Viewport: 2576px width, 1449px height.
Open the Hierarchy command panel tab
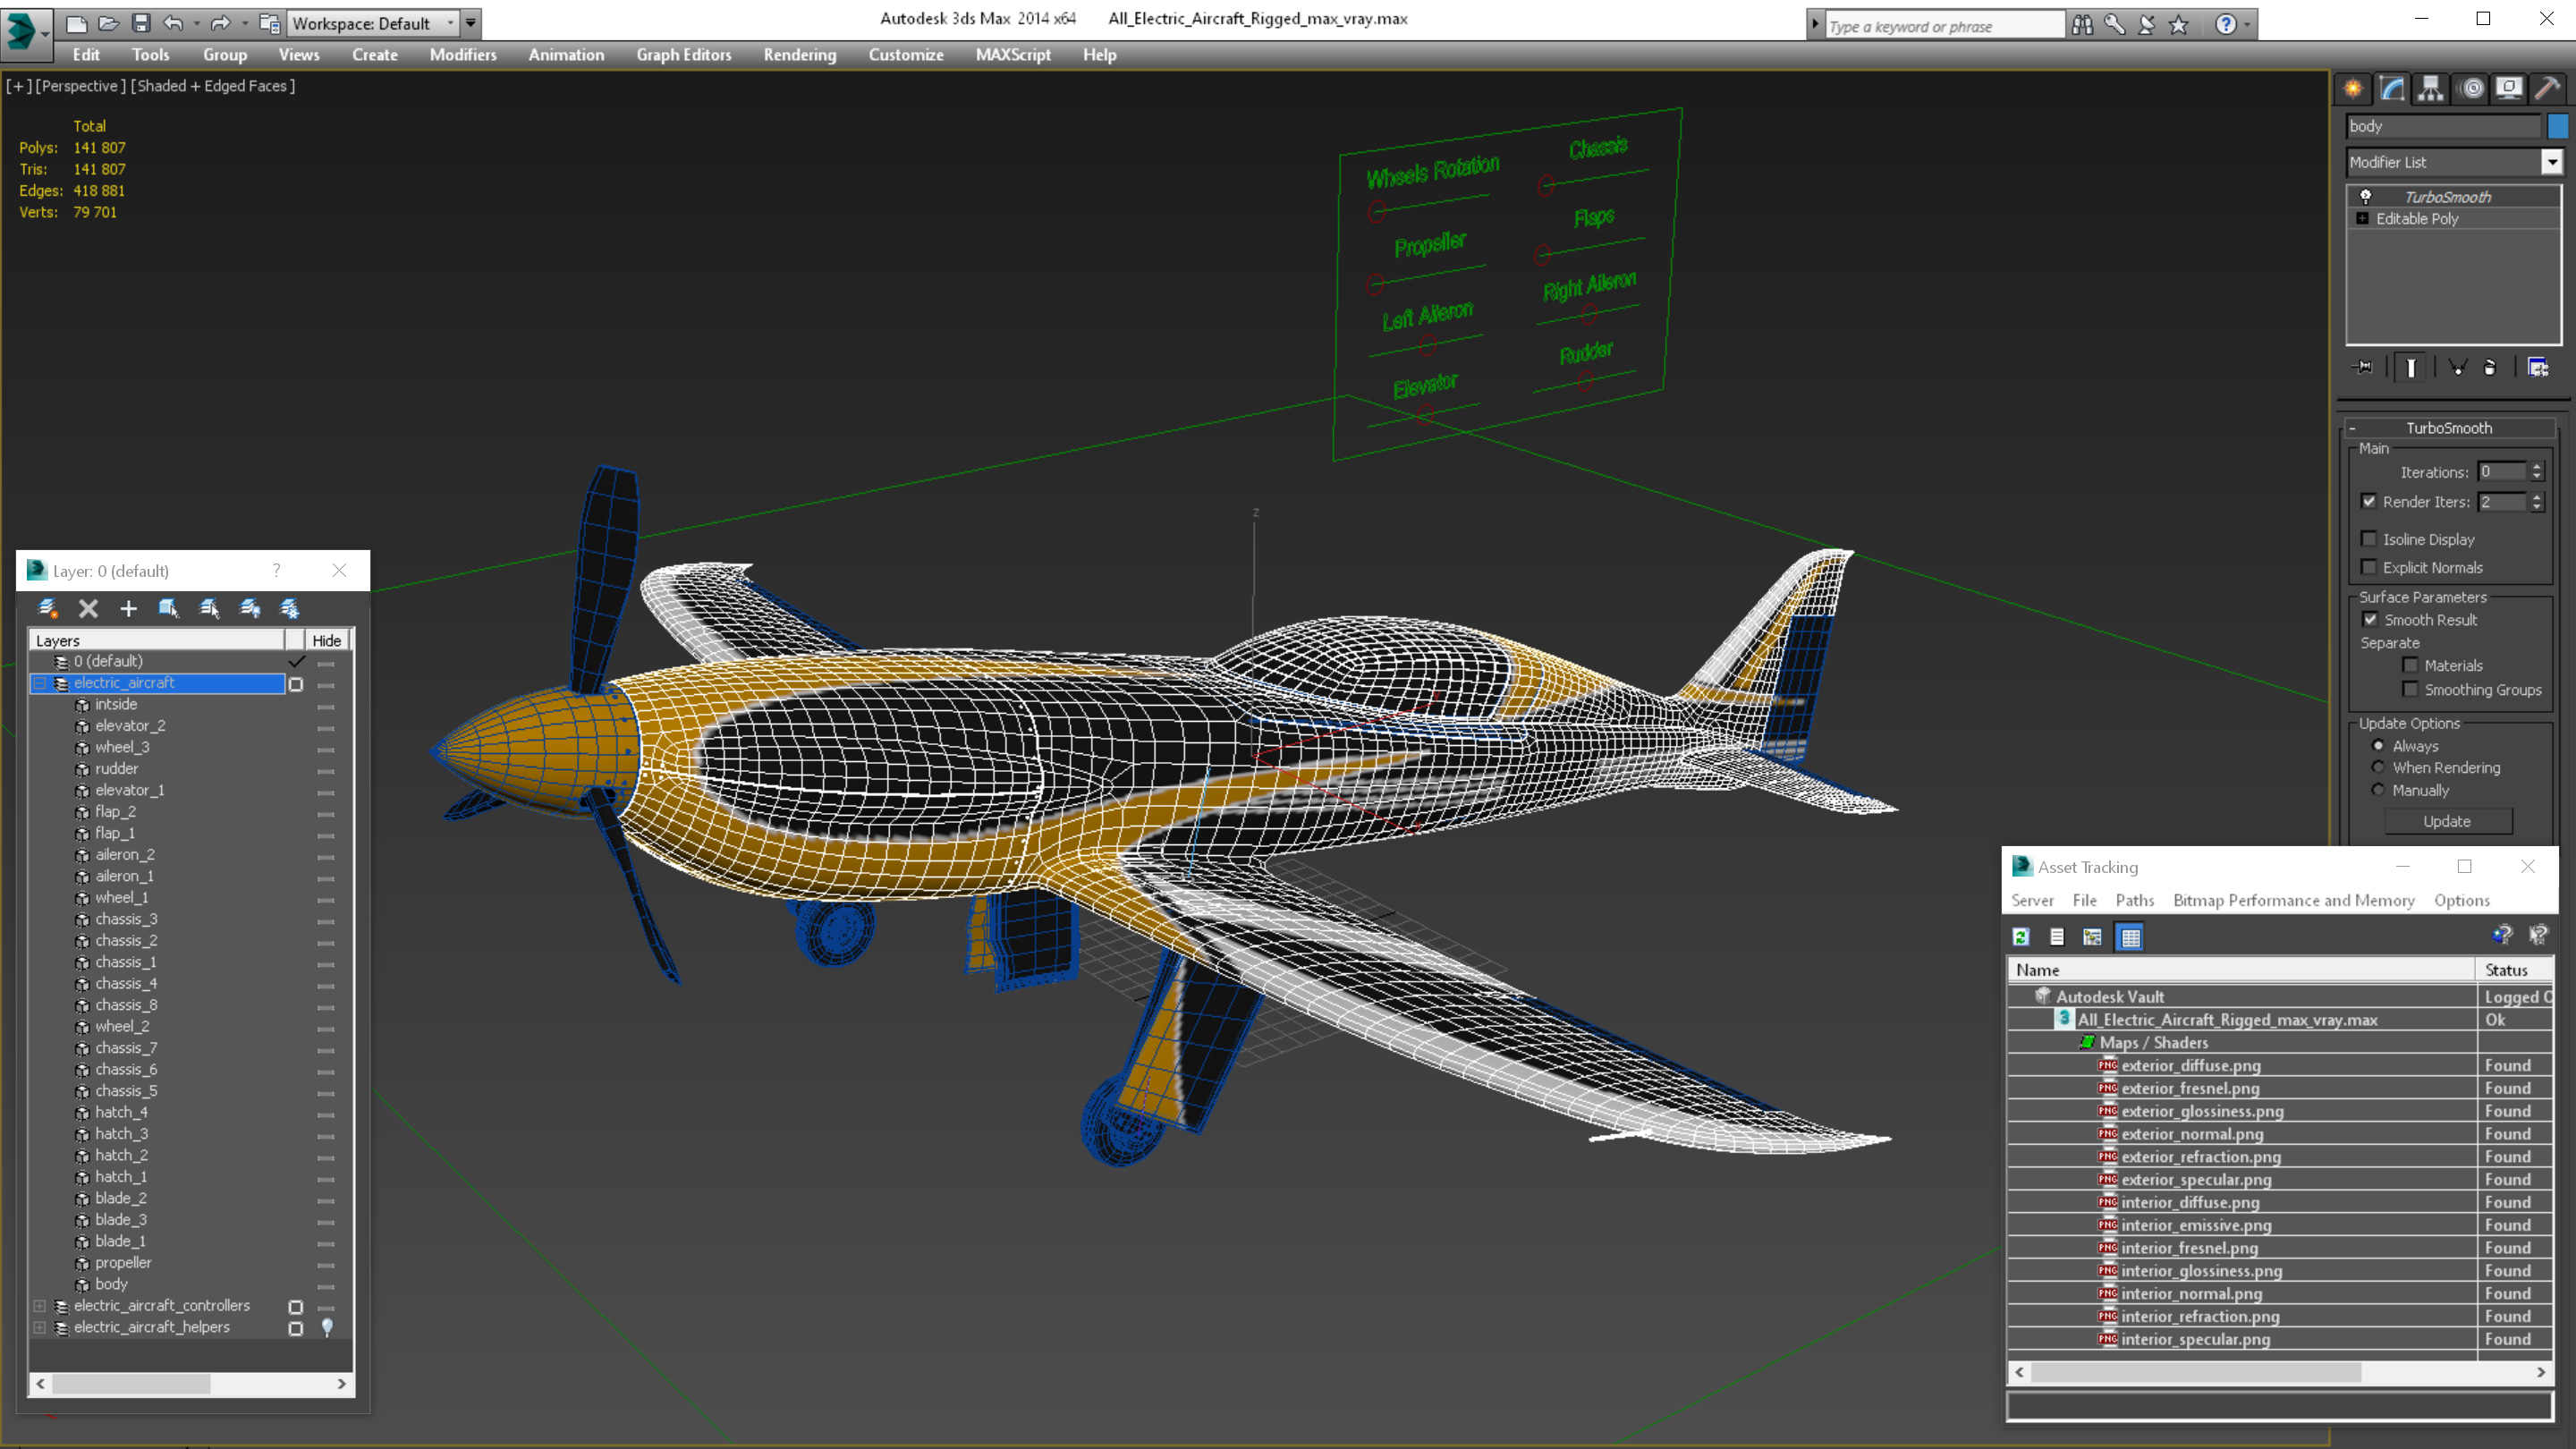pyautogui.click(x=2431, y=88)
